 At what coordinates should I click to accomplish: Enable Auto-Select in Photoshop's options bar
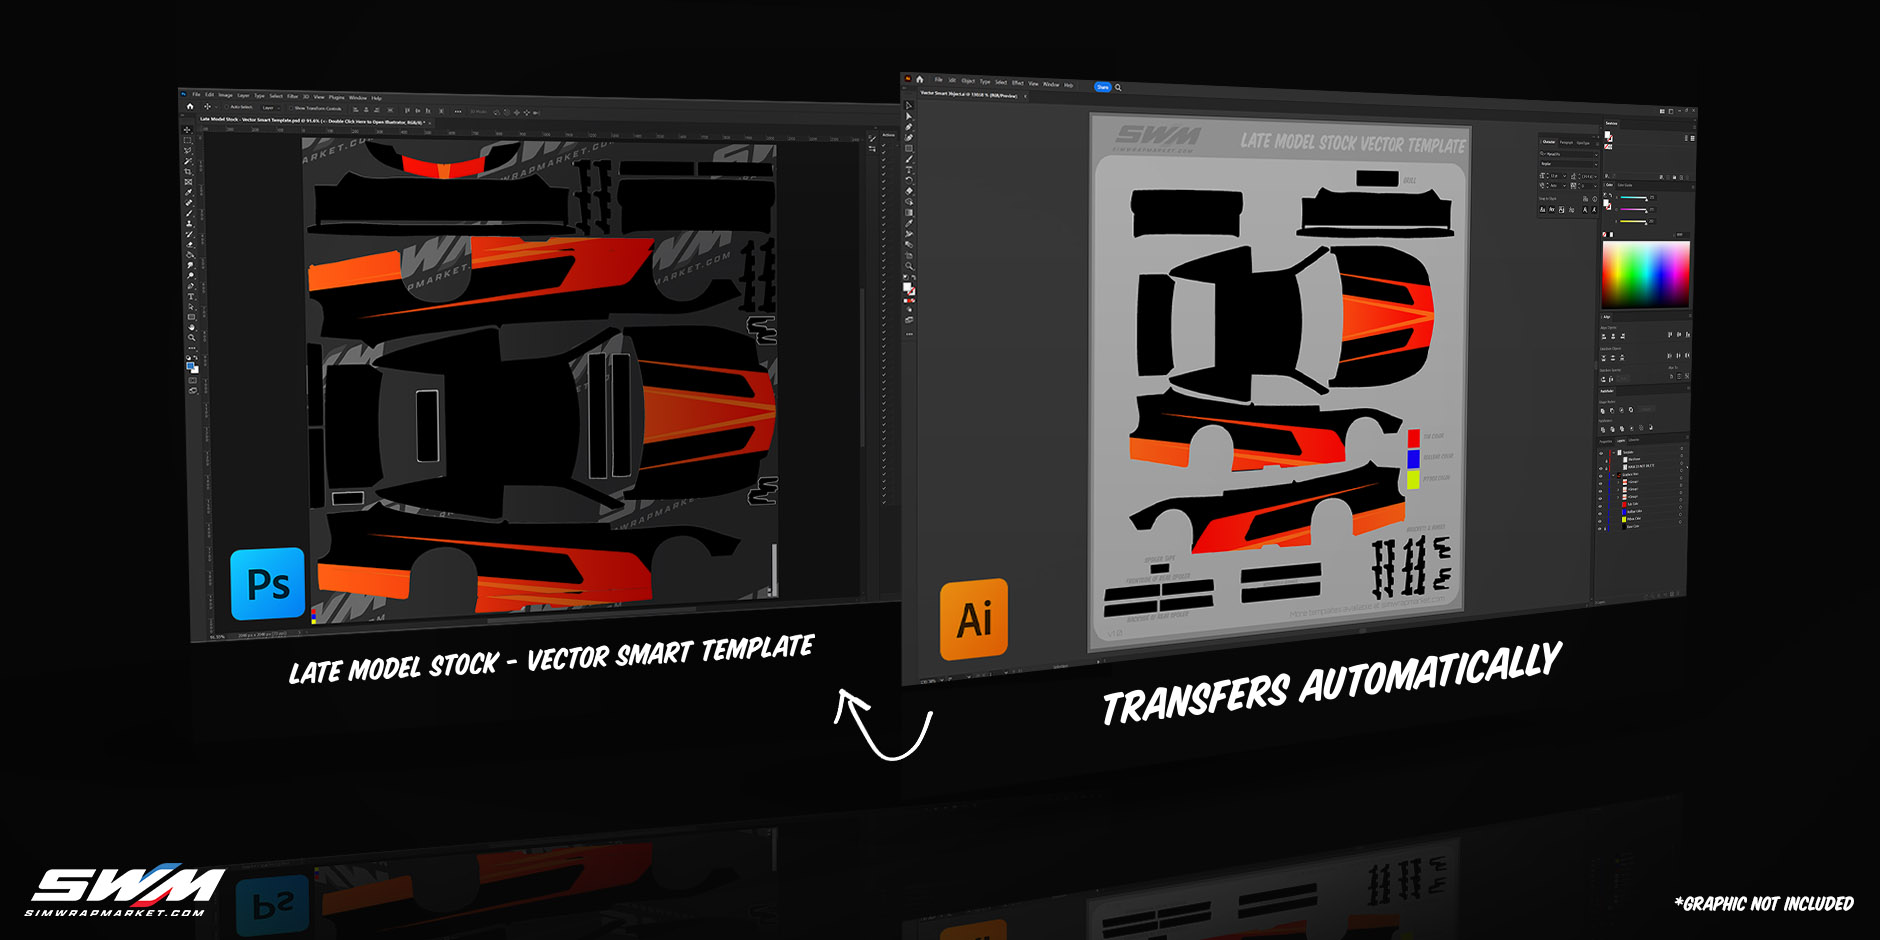coord(227,107)
